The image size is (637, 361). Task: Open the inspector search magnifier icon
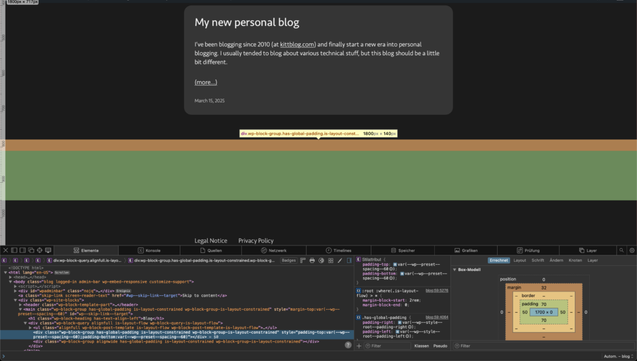(x=621, y=250)
